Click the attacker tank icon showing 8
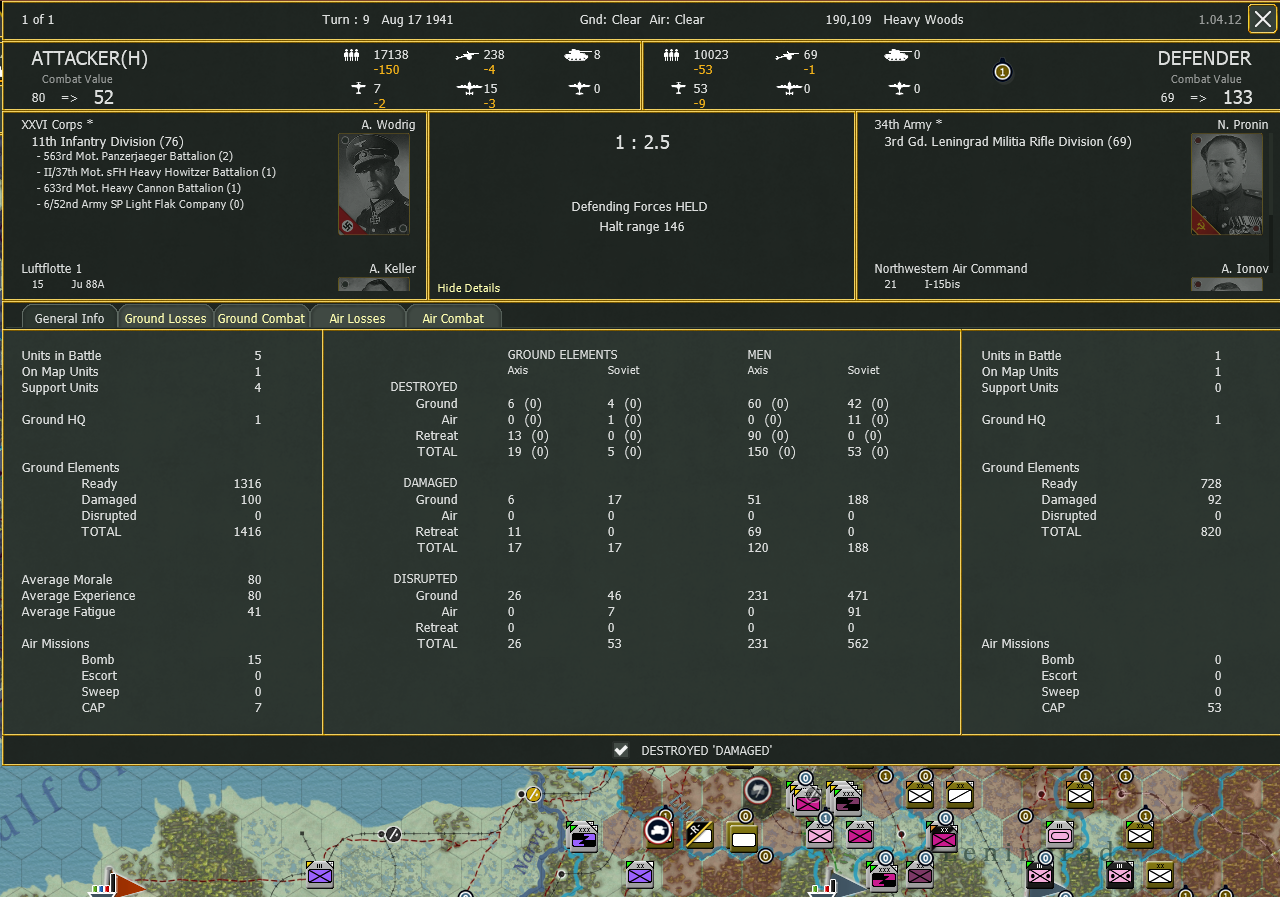 [x=577, y=55]
